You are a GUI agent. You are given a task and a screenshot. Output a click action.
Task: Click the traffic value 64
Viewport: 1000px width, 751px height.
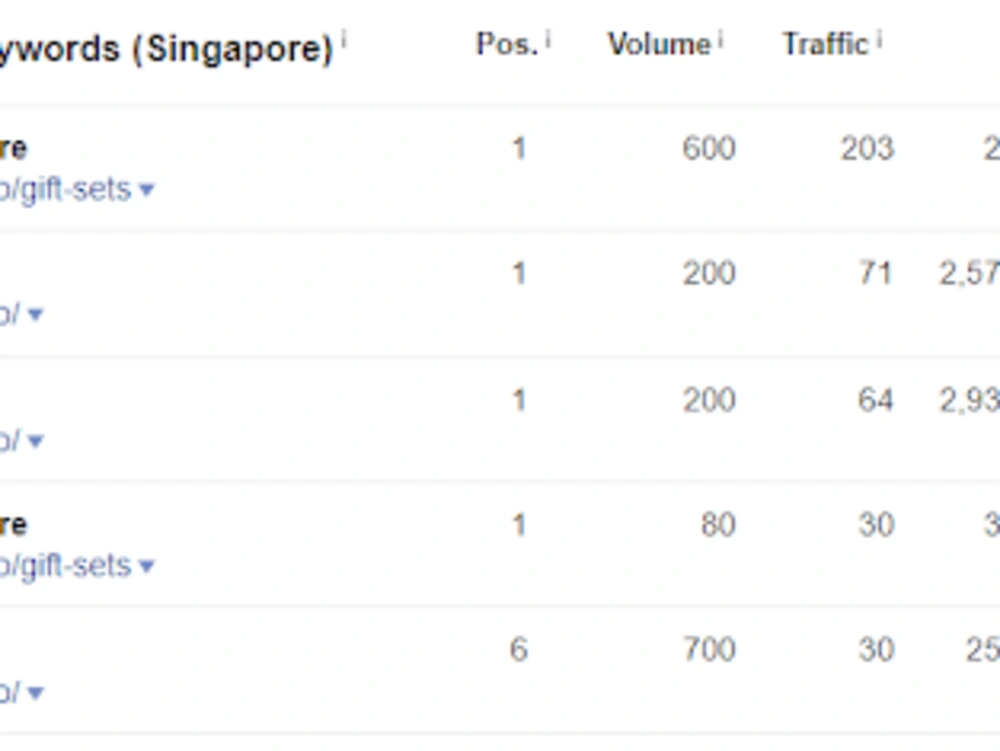875,400
